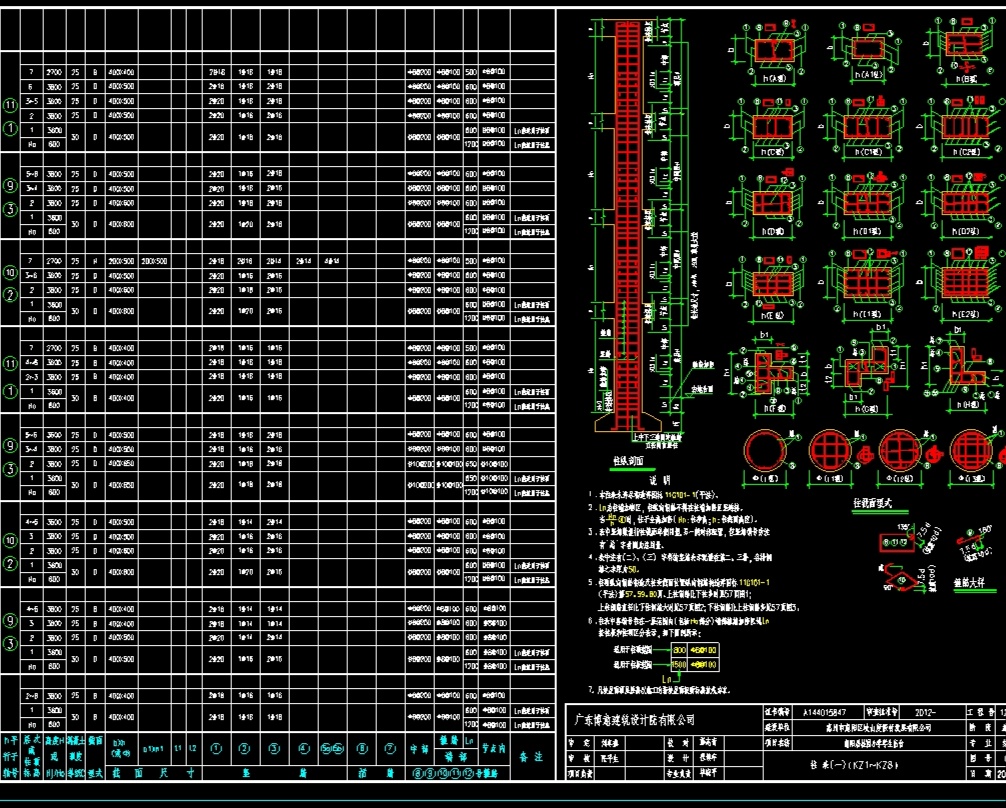The width and height of the screenshot is (1006, 808).
Task: Select the h(A1型) column section diagram
Action: click(x=868, y=51)
